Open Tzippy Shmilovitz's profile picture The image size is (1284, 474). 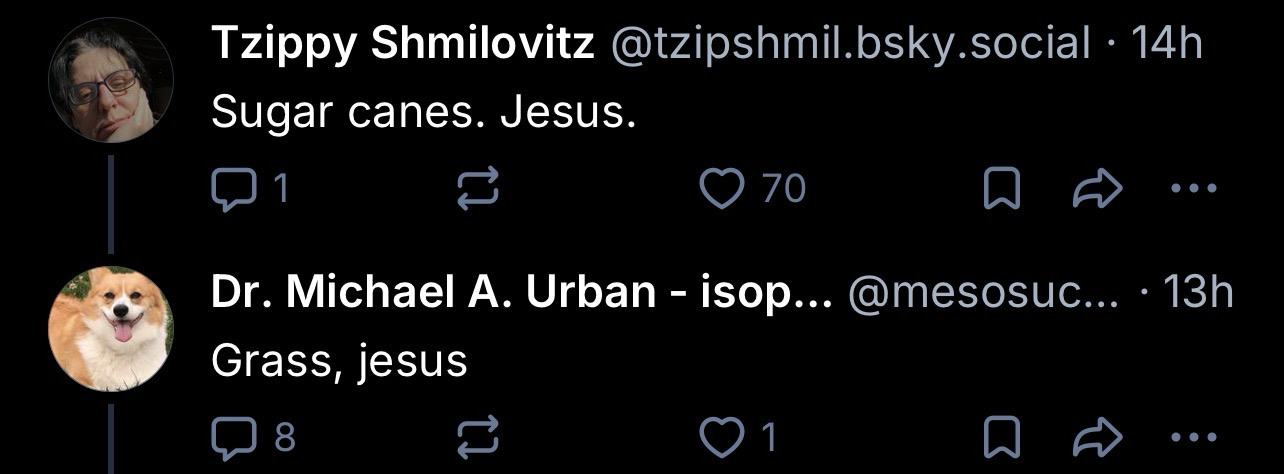(111, 82)
